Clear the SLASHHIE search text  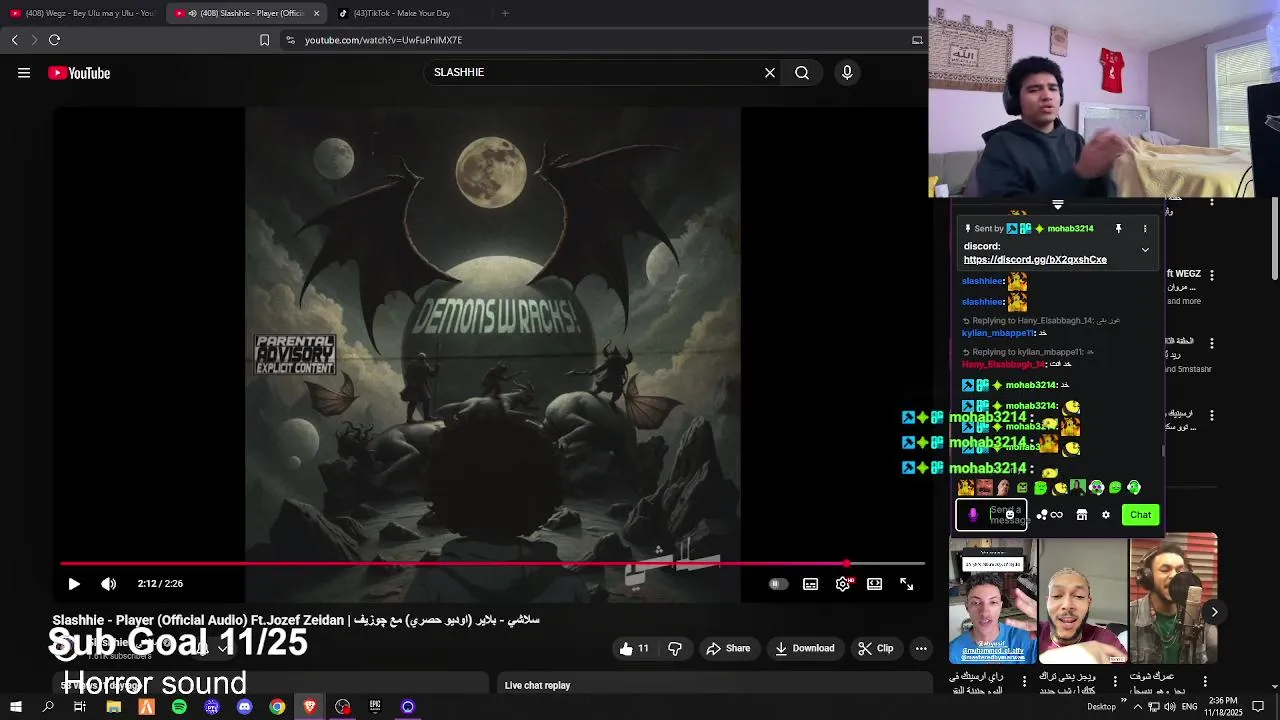[770, 73]
